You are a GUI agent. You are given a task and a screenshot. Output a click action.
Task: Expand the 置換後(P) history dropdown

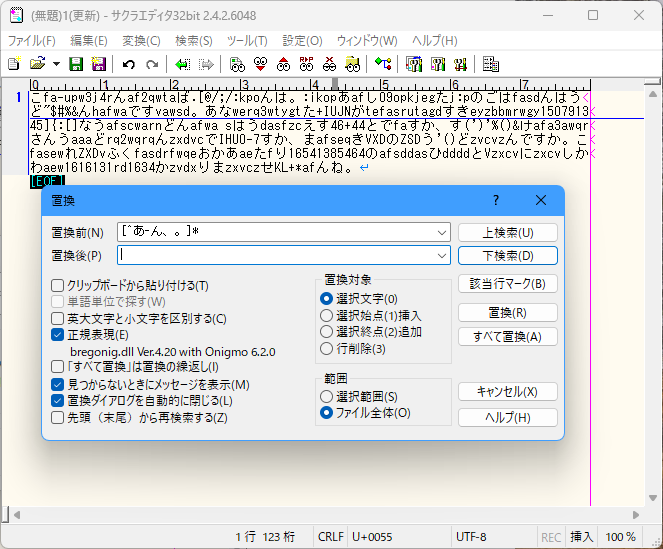(x=442, y=255)
